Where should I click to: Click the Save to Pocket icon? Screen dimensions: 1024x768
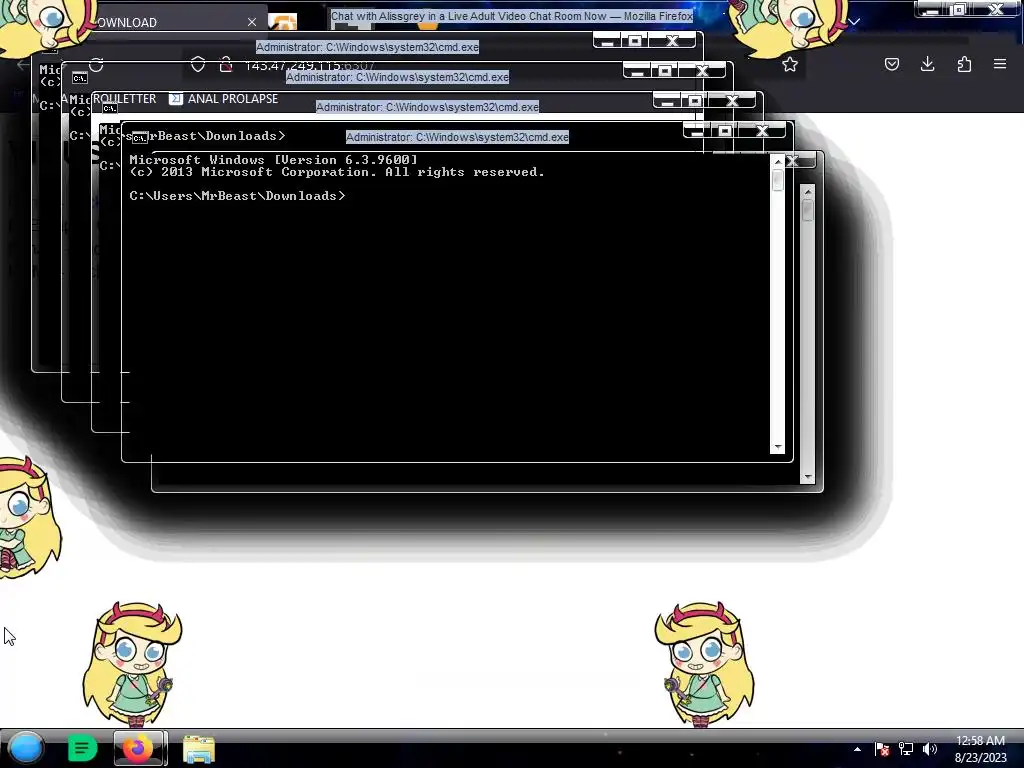891,64
